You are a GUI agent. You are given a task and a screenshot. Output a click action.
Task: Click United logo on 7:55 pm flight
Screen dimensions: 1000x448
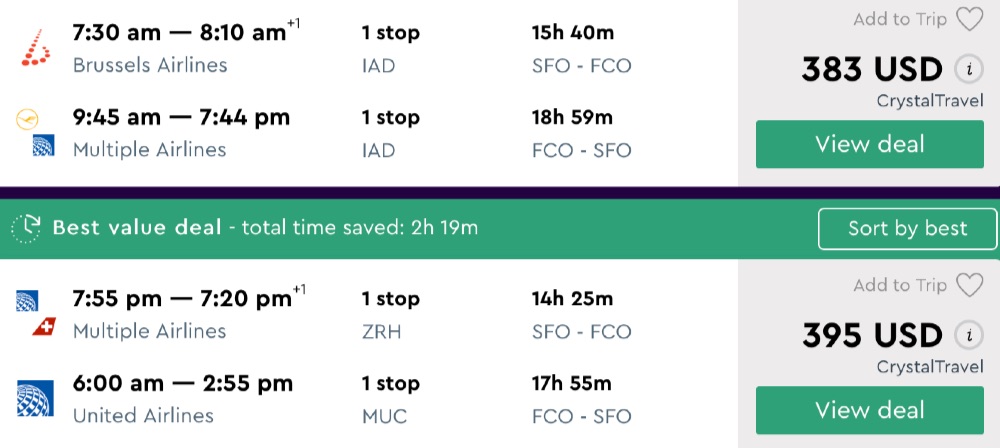point(27,300)
